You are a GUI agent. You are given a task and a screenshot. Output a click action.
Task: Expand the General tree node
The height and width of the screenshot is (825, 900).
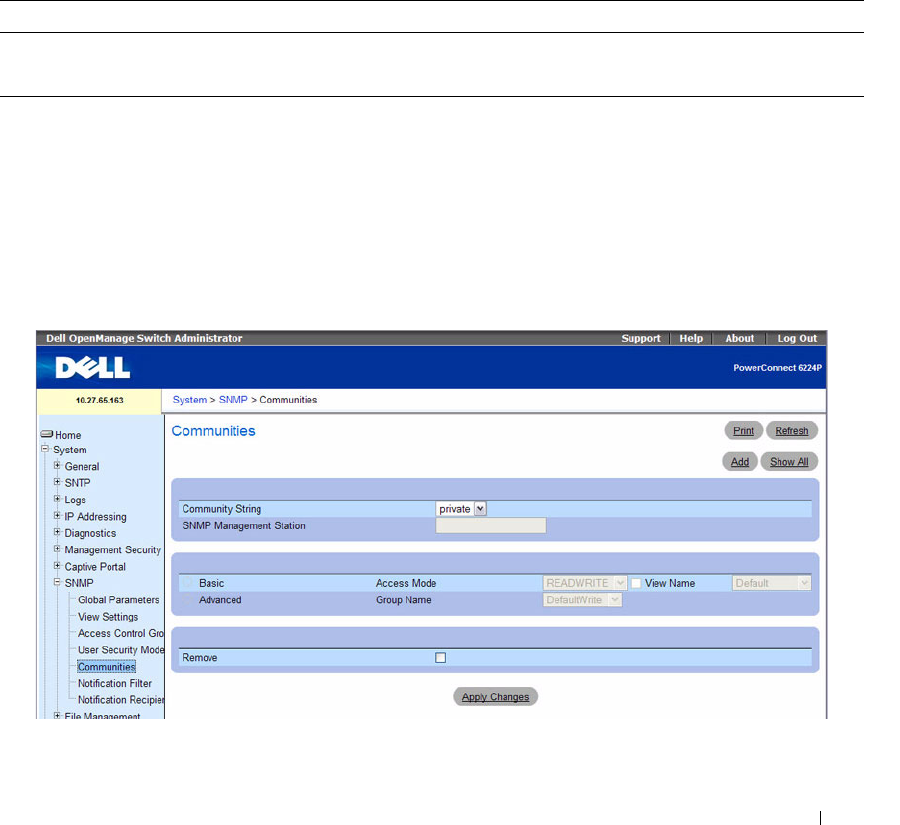tap(57, 466)
